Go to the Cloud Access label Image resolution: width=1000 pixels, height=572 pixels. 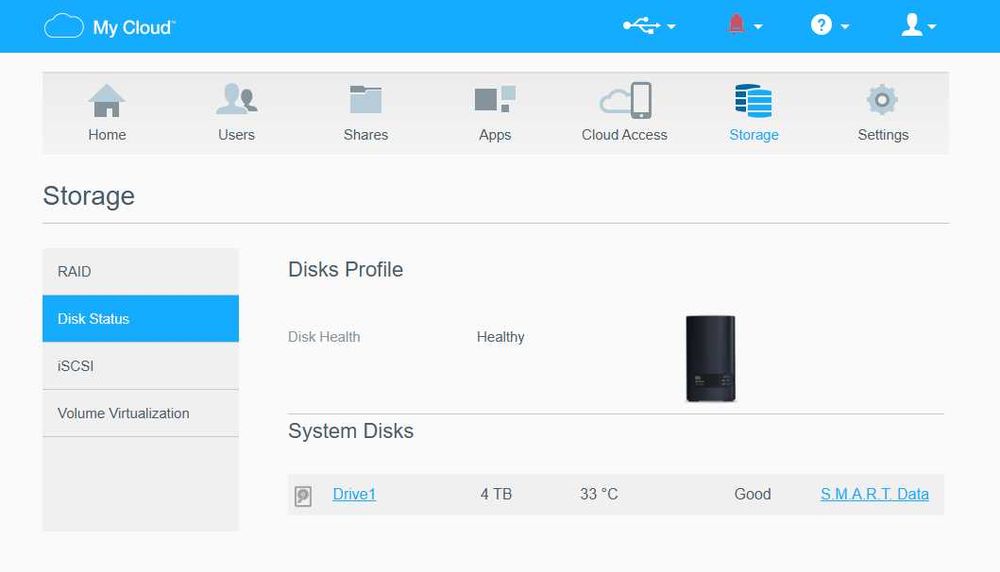click(x=624, y=135)
